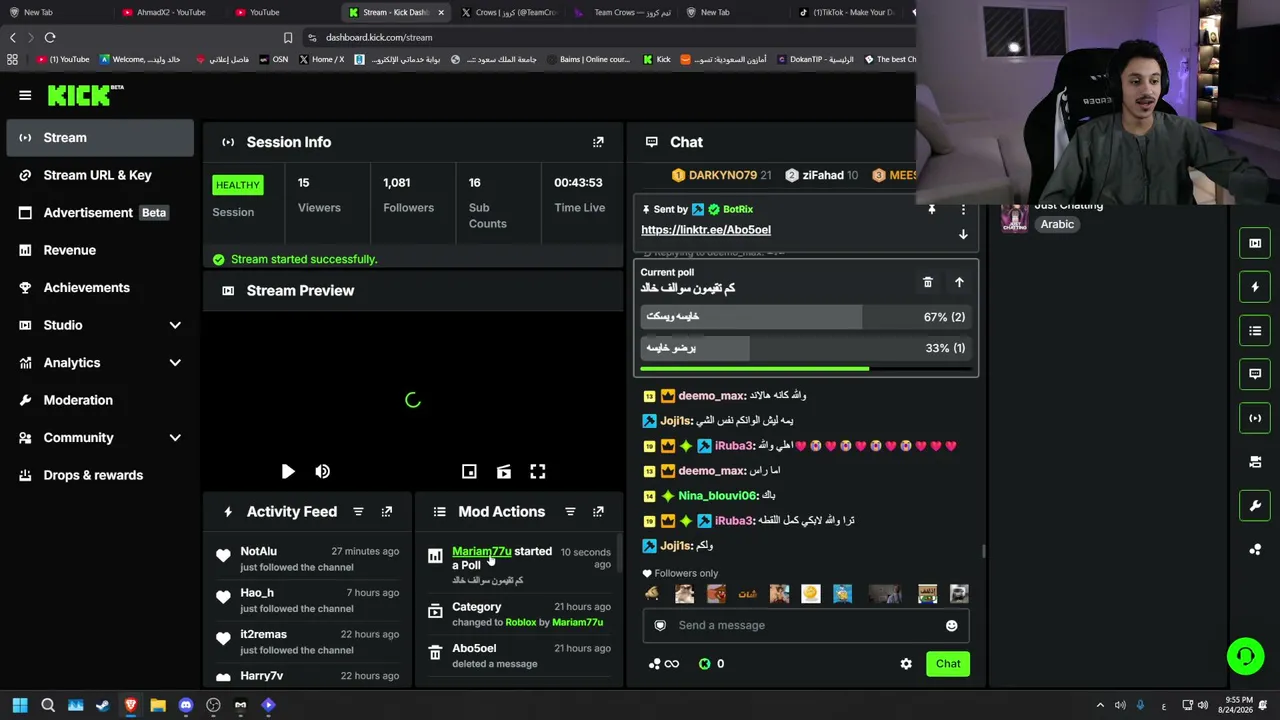1280x720 pixels.
Task: Open the Achievements page
Action: pos(100,288)
